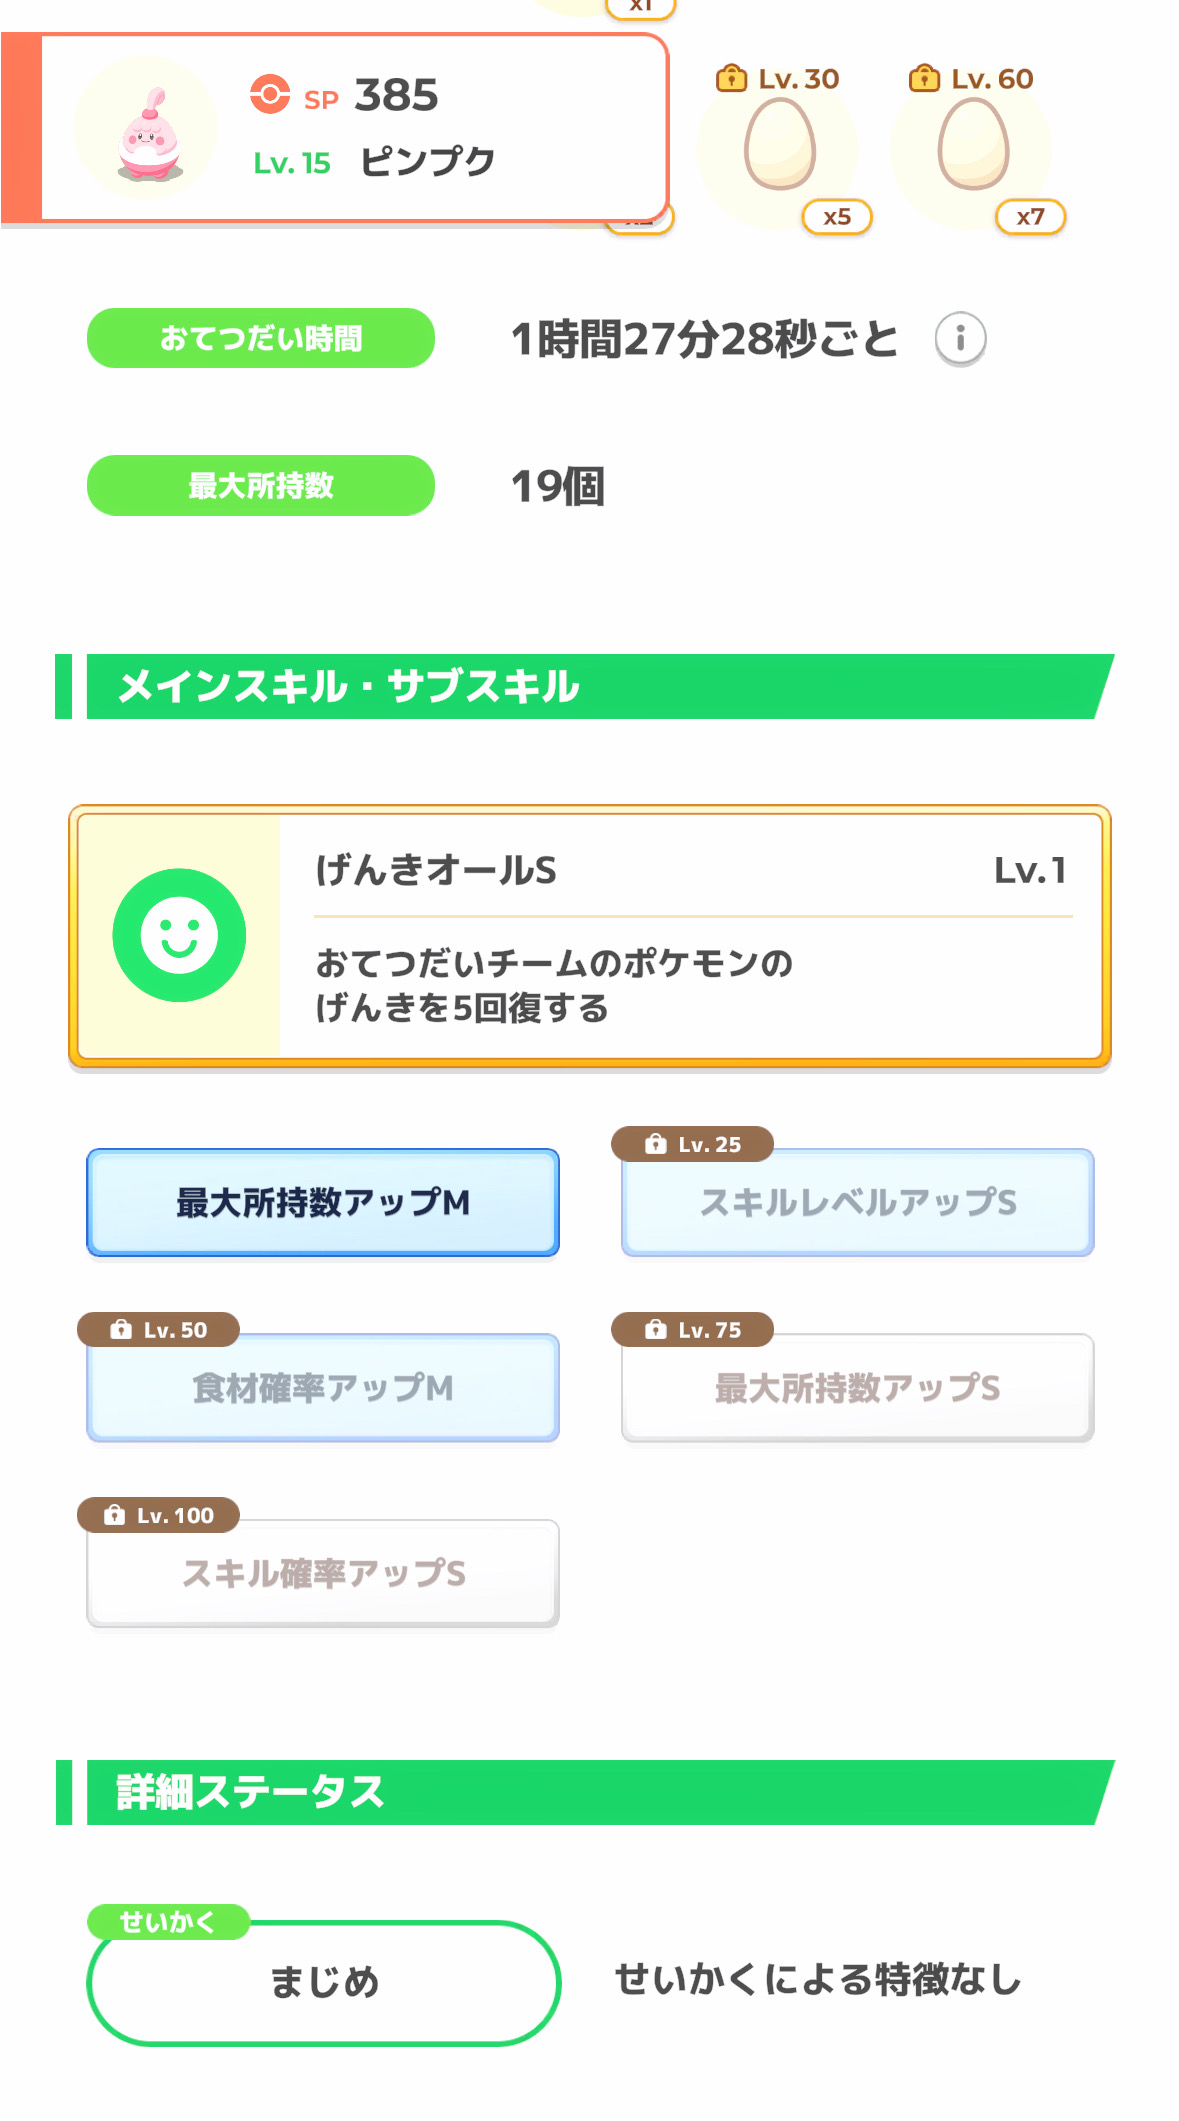Tap the Lv. 25 lock badge
Screen dimensions: 1179x2121
693,1144
